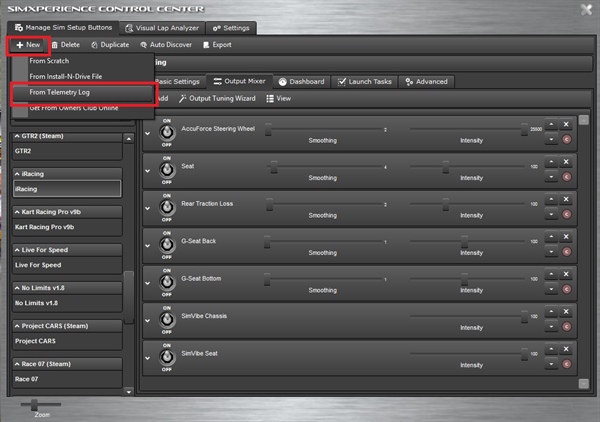The image size is (600, 422).
Task: Remove the Rear Traction Loss output row
Action: coord(566,199)
